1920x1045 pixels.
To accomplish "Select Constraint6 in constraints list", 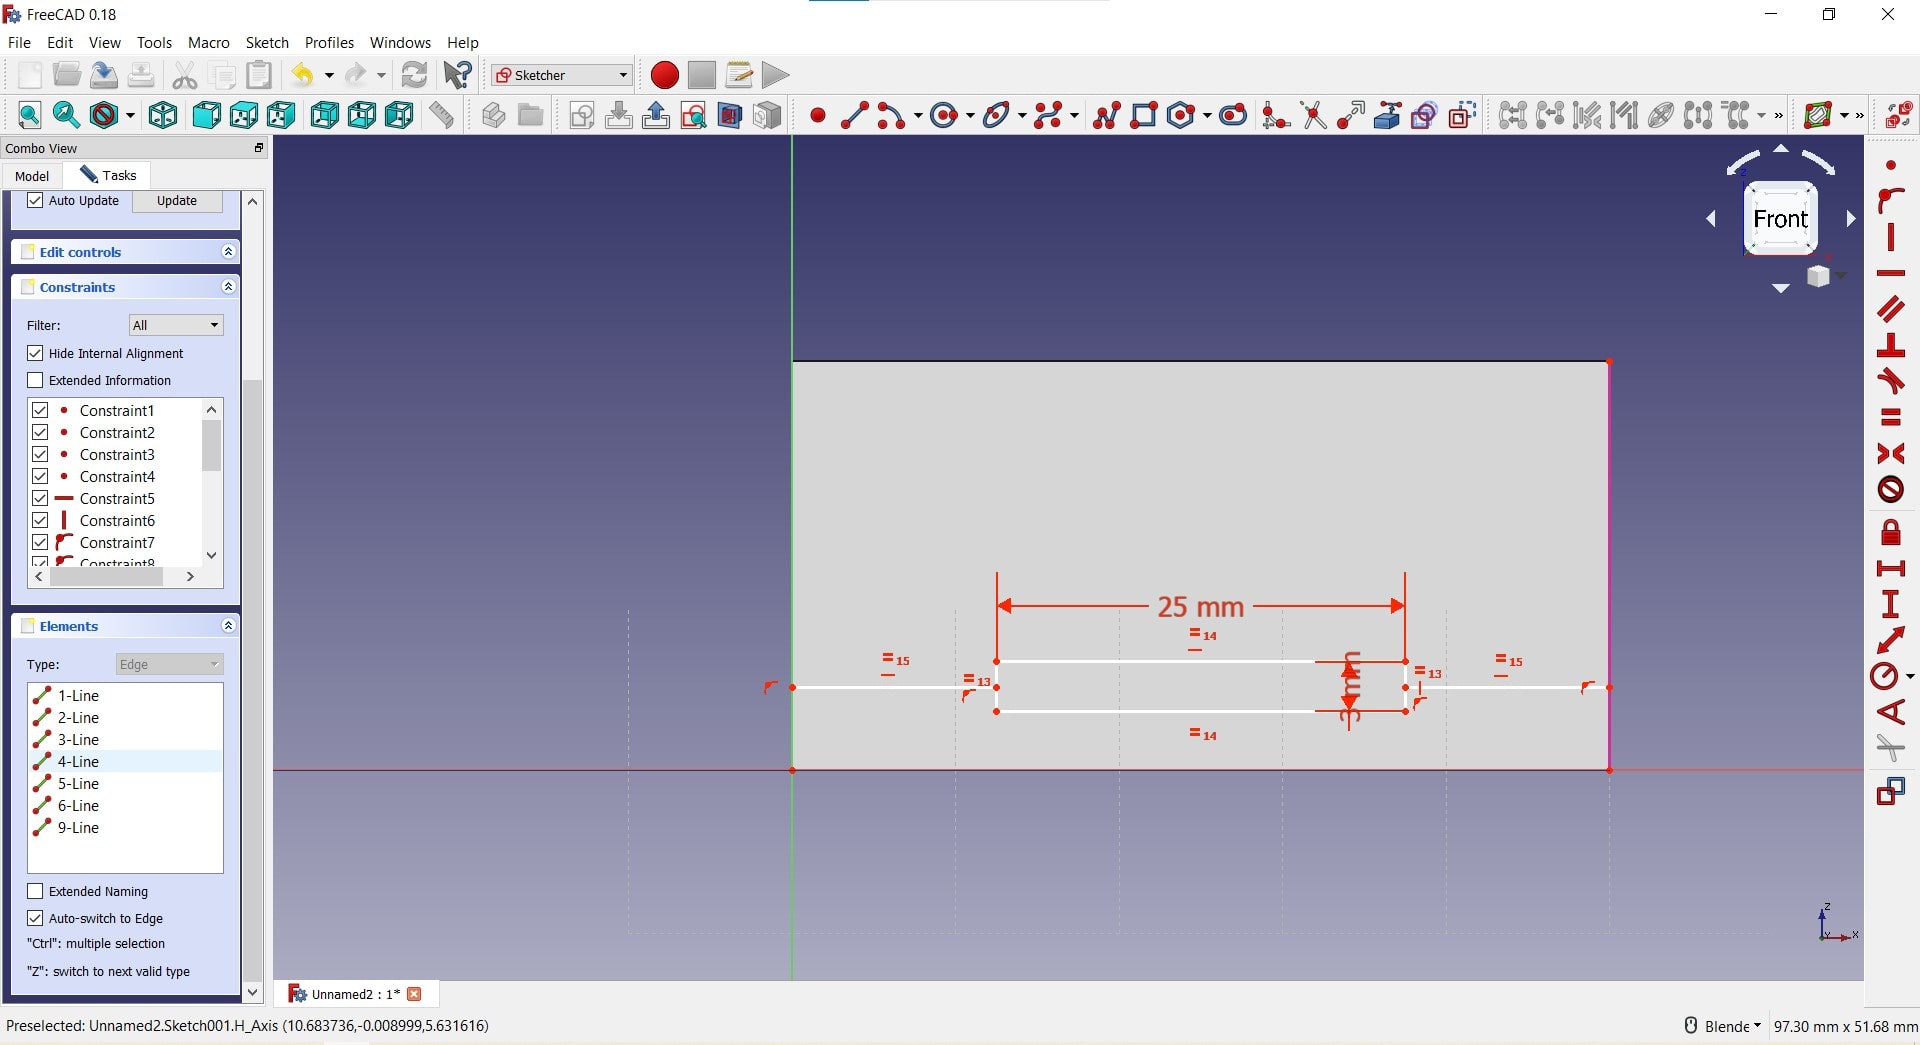I will (115, 521).
